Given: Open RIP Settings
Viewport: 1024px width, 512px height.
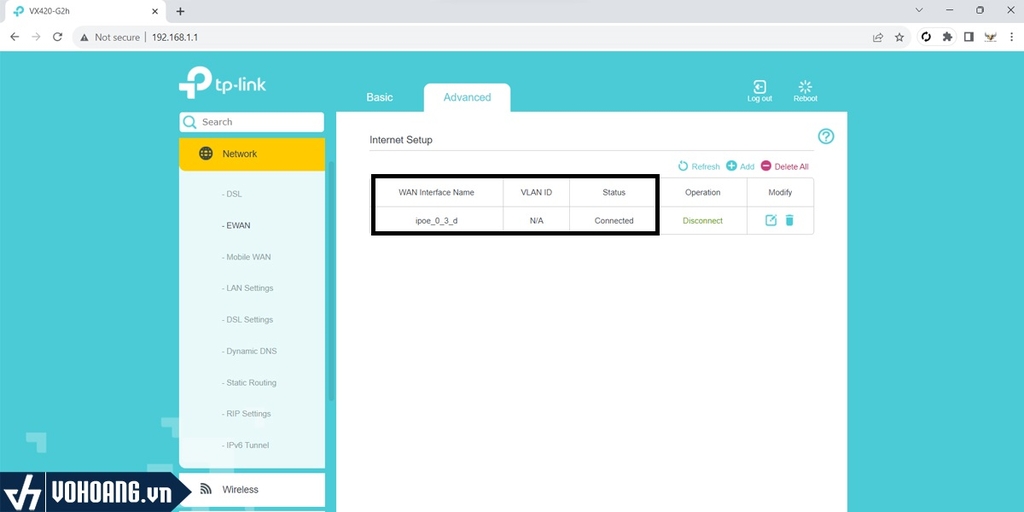Looking at the screenshot, I should [x=246, y=413].
